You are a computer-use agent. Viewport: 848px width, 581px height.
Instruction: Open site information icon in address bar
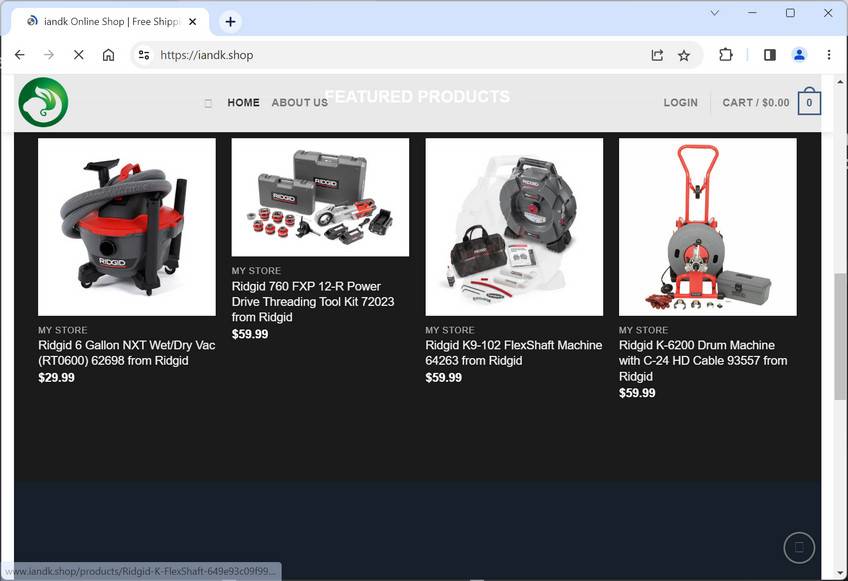click(144, 55)
